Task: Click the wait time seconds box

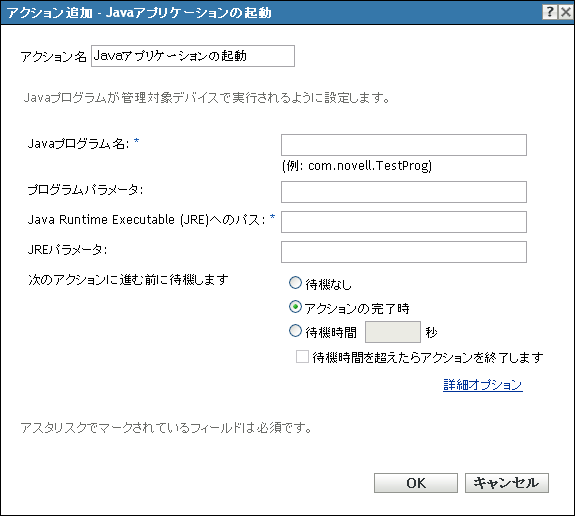Action: pyautogui.click(x=393, y=332)
